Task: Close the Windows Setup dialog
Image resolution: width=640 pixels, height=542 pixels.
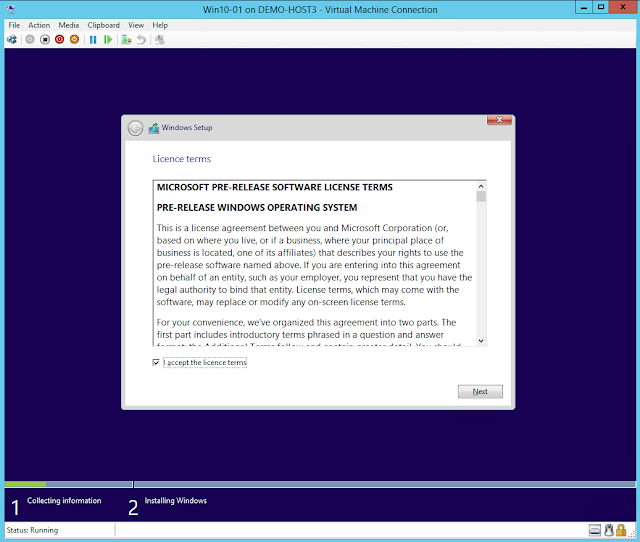Action: (500, 120)
